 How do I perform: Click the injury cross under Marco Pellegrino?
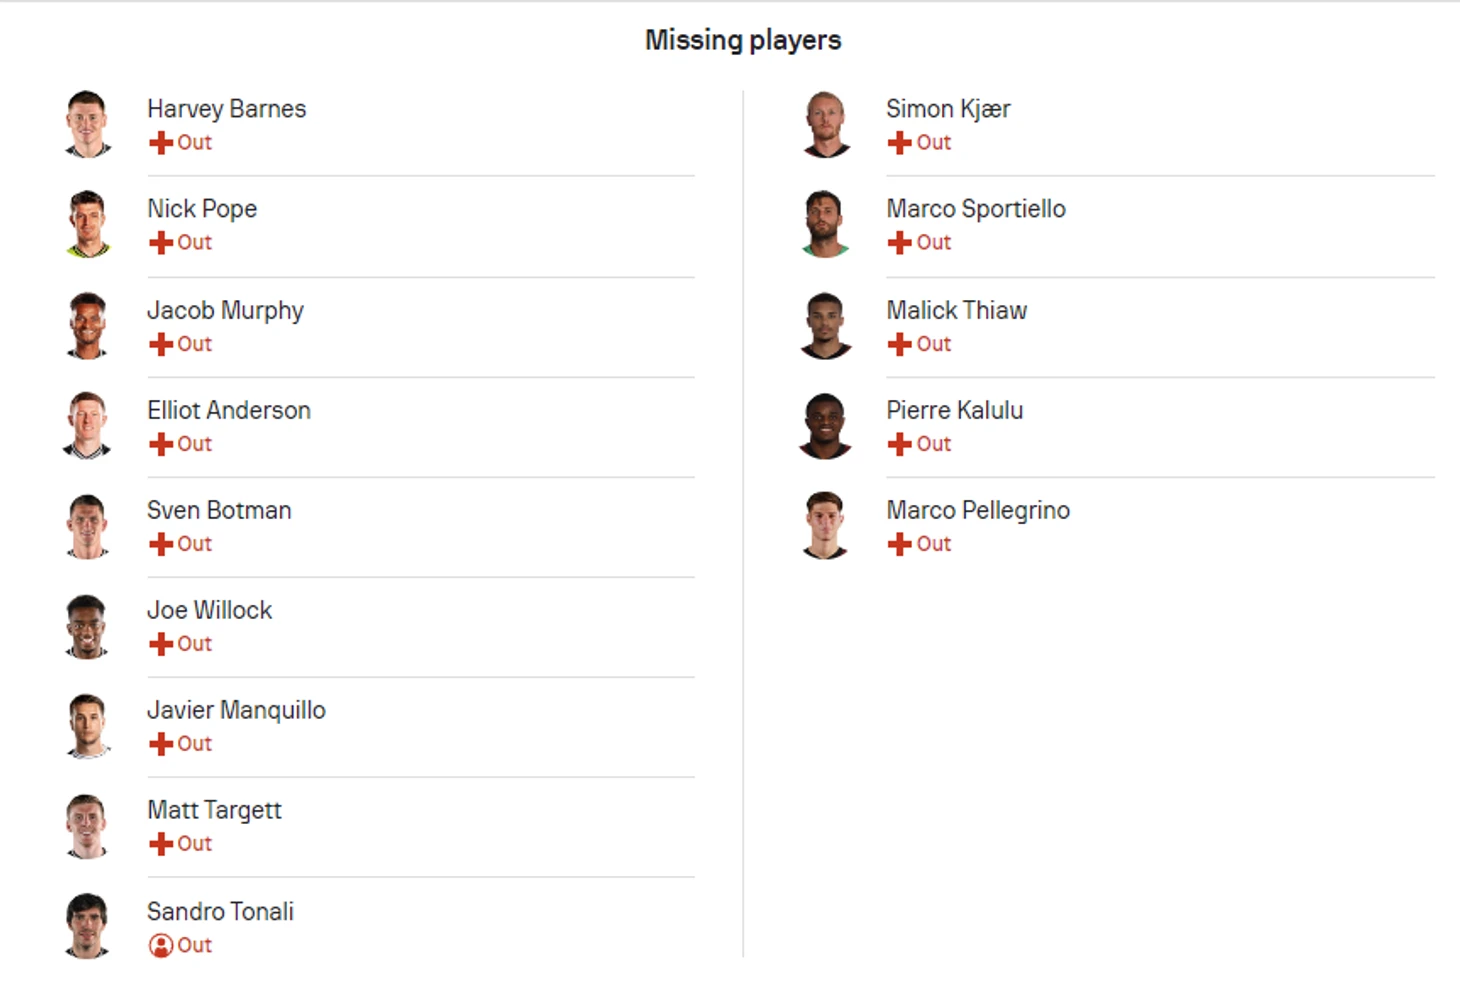click(x=899, y=544)
